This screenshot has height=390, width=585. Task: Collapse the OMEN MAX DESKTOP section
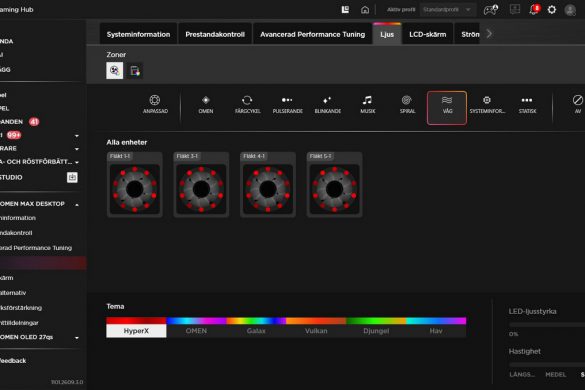(x=76, y=205)
